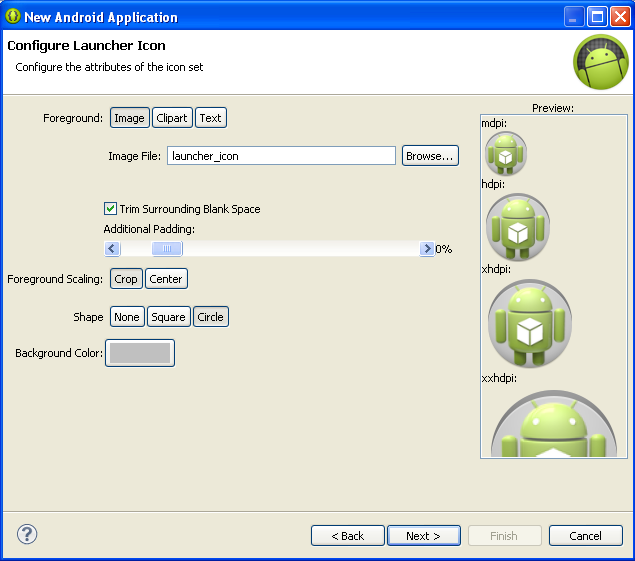Click the xhdpi preview icon
The width and height of the screenshot is (635, 561).
[x=530, y=323]
